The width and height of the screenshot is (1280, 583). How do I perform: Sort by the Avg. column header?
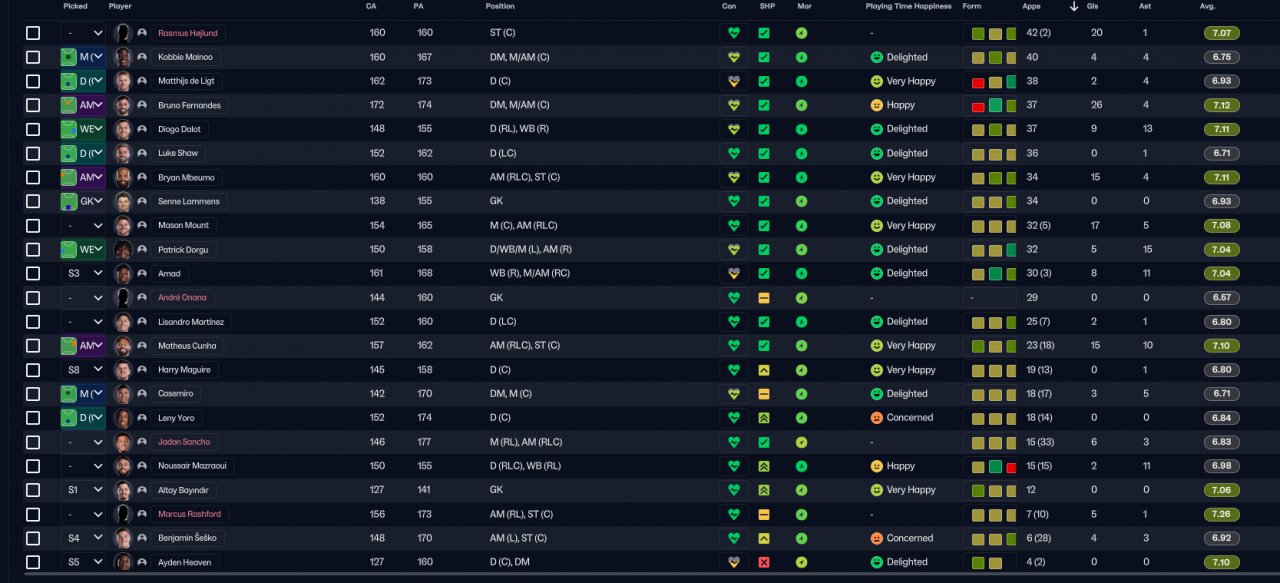[x=1207, y=6]
